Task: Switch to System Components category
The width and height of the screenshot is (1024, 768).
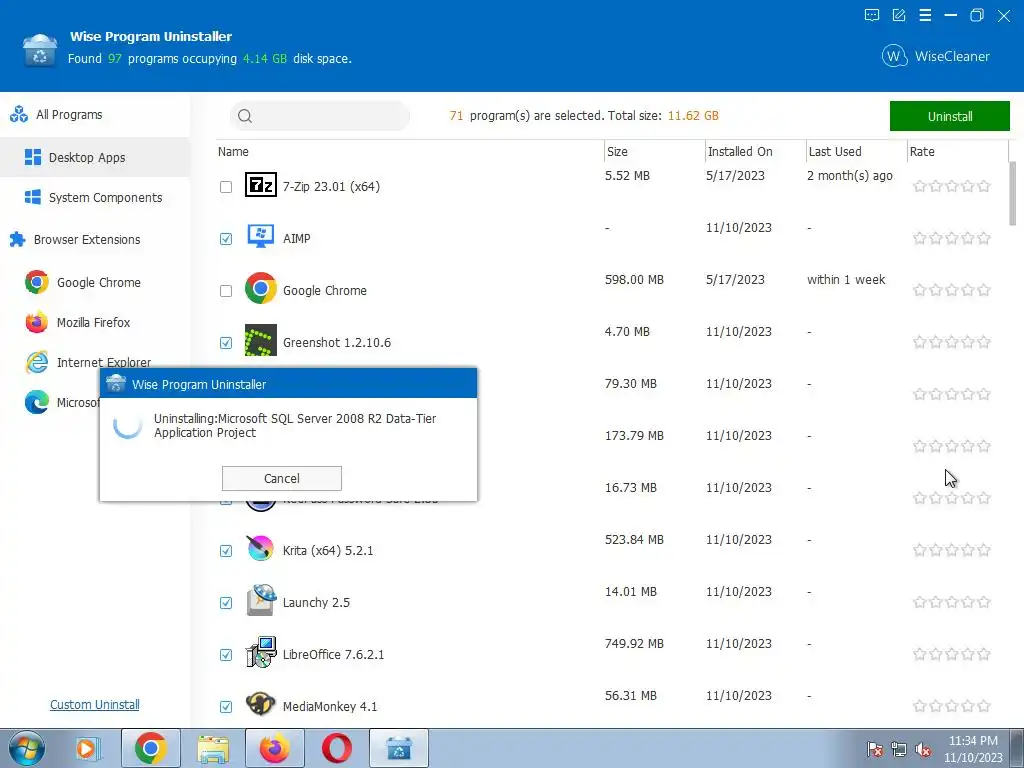Action: tap(95, 197)
